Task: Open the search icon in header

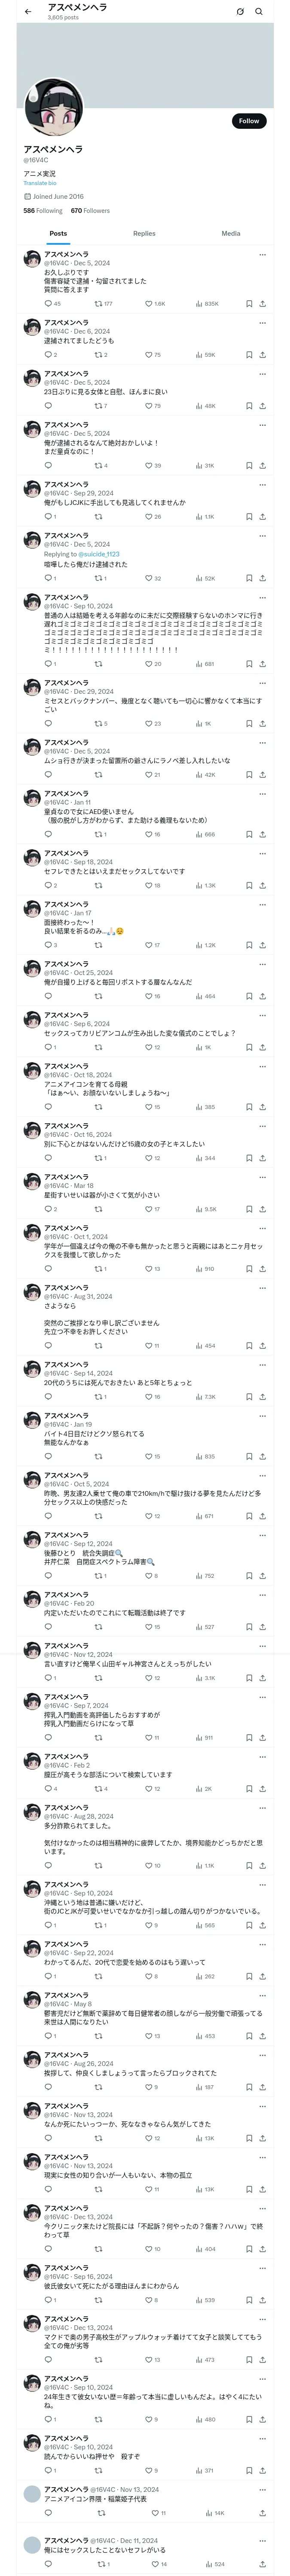Action: coord(258,12)
